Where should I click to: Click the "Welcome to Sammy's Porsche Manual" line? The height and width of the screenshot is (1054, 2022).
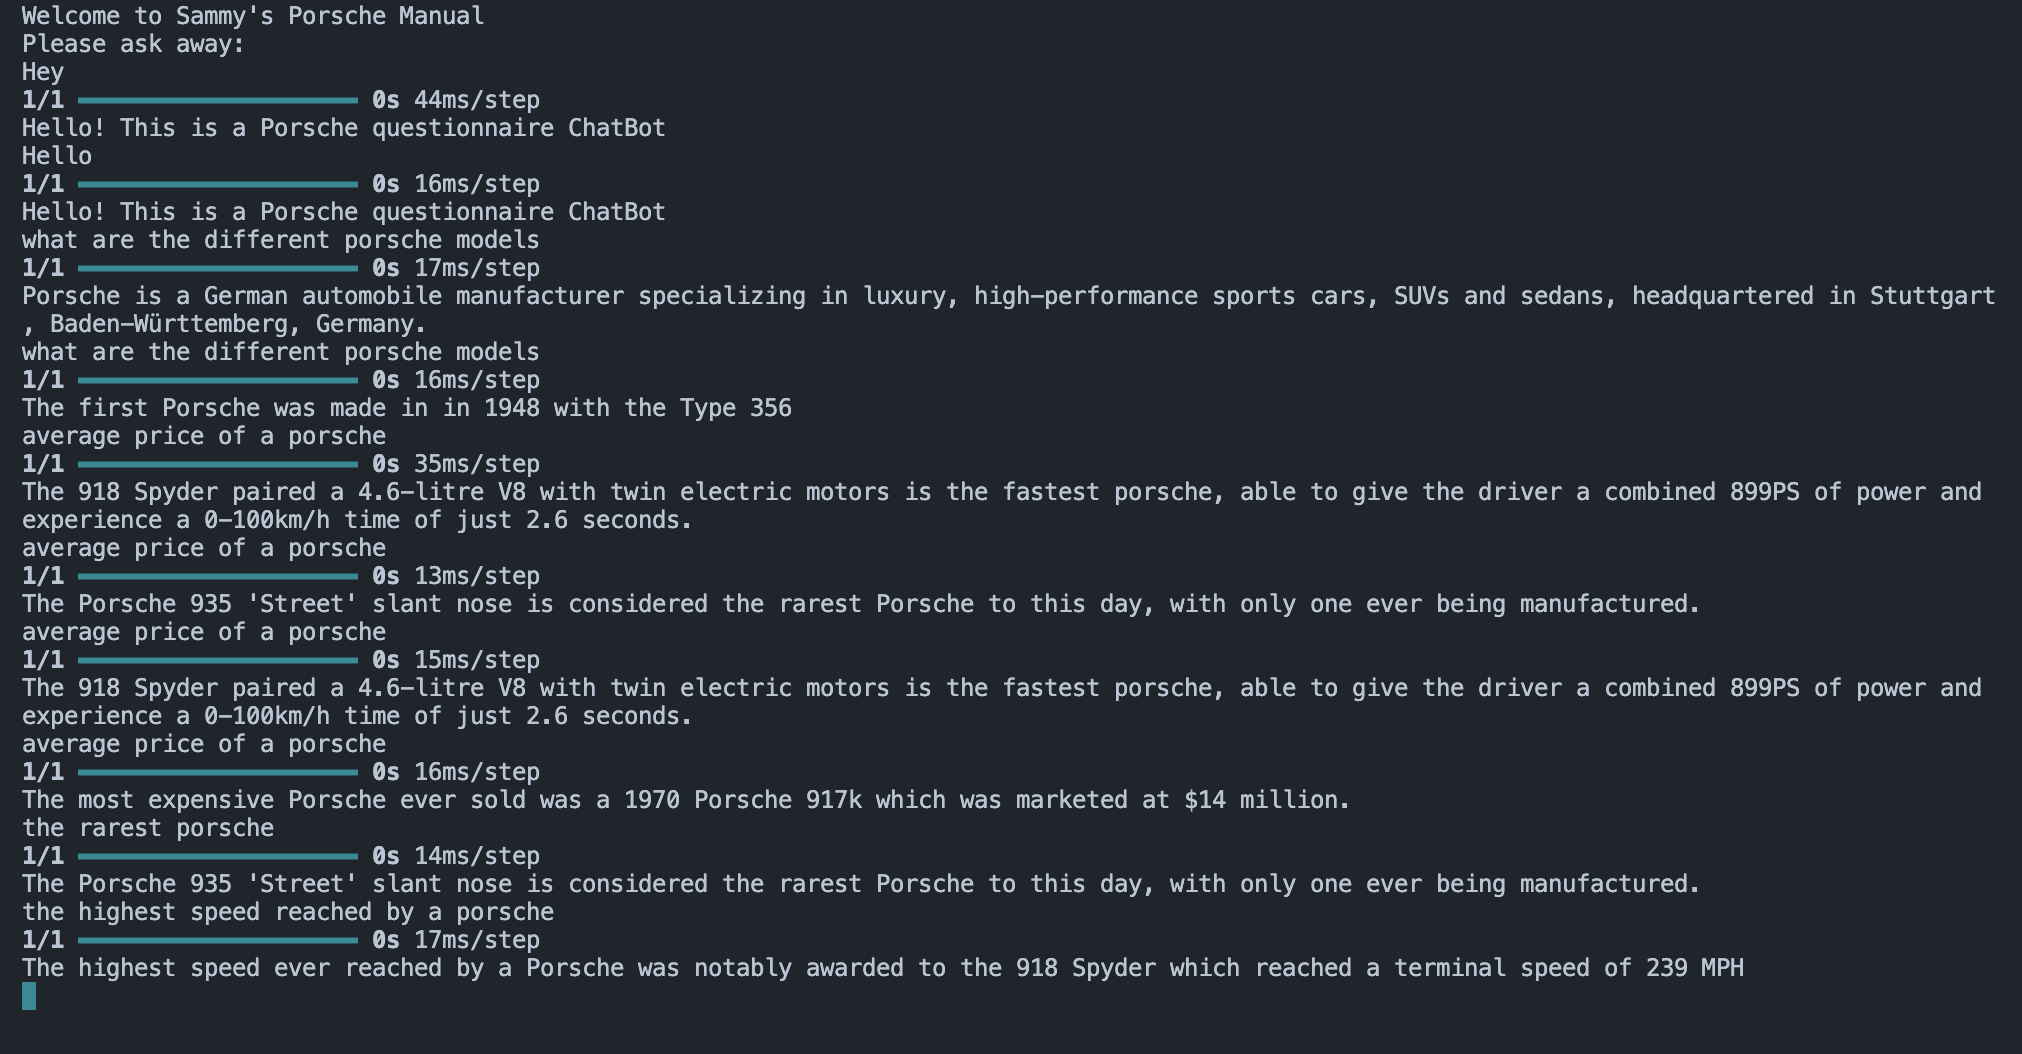coord(253,16)
